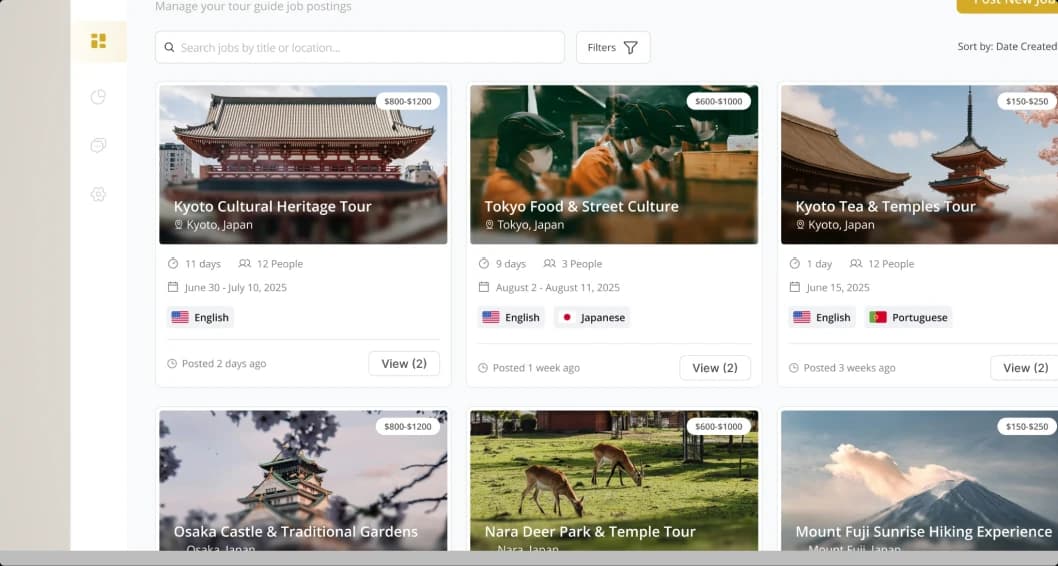
Task: Open the Filters button
Action: click(x=613, y=47)
